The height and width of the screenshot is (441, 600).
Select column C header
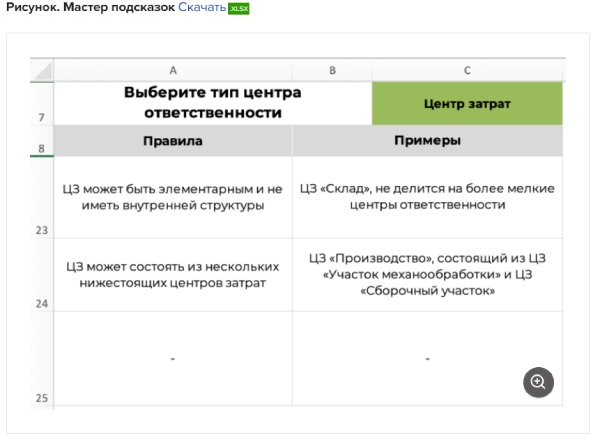(467, 70)
